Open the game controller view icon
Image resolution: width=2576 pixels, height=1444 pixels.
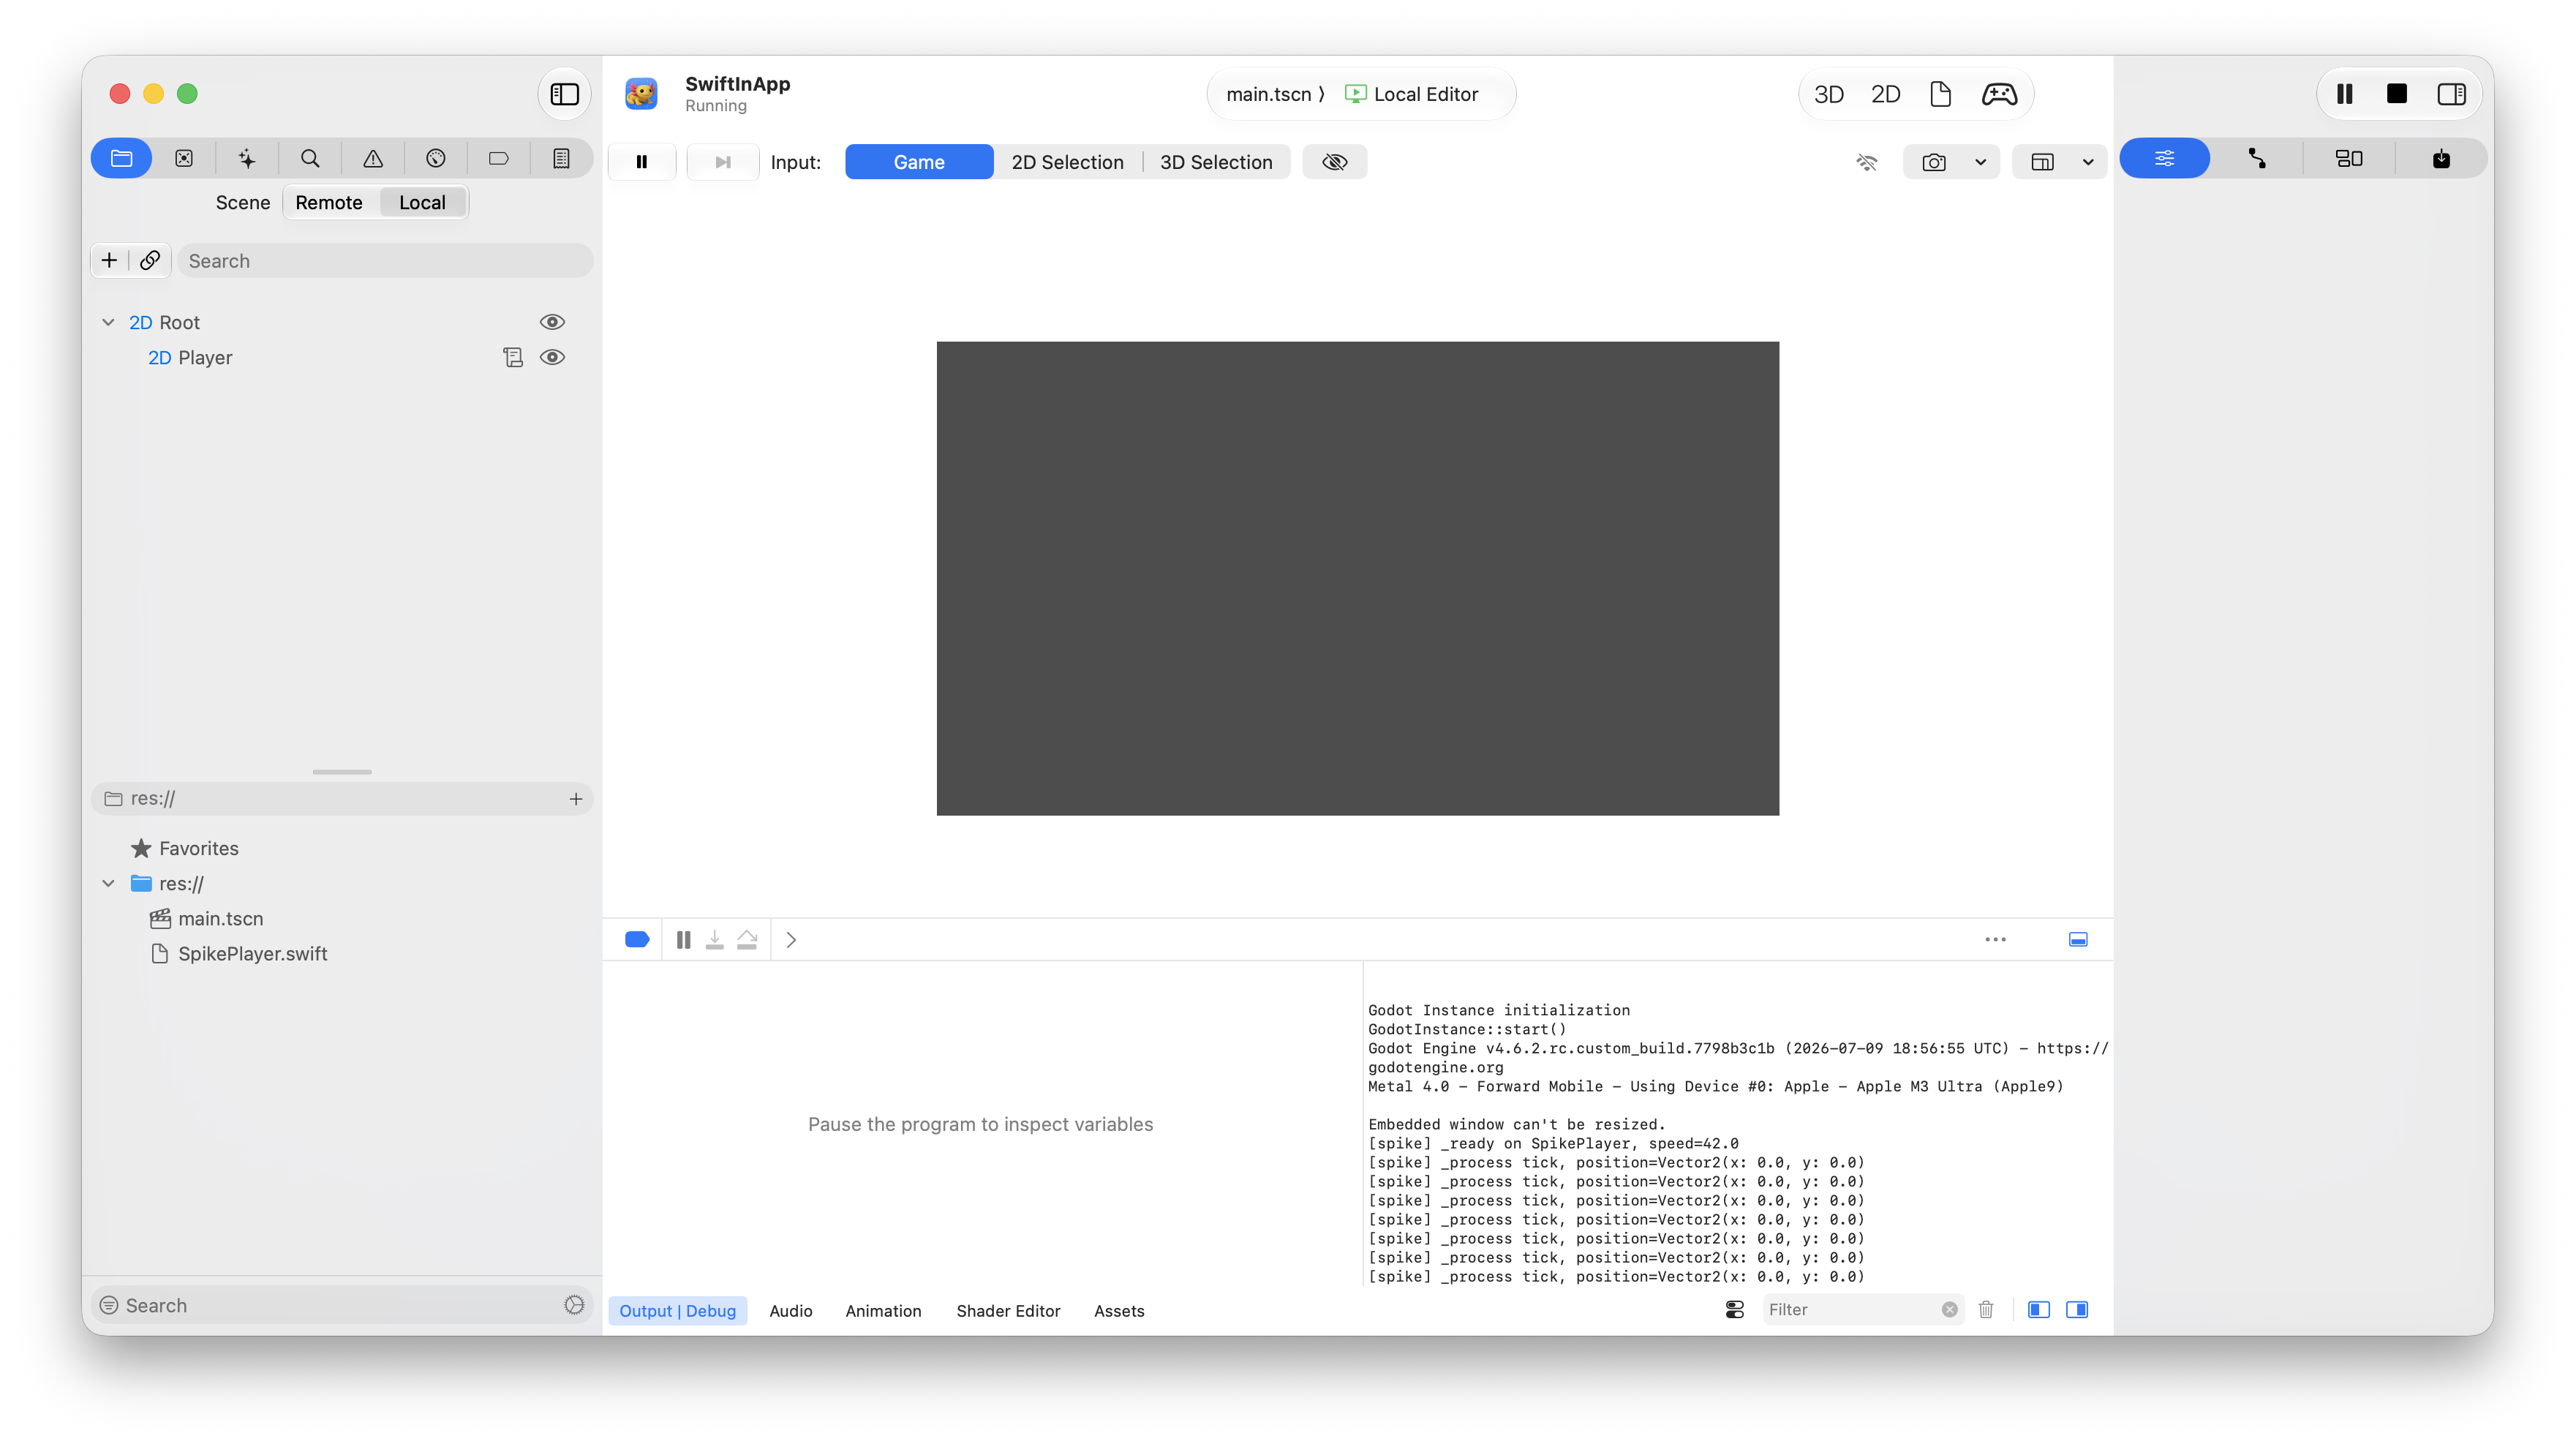[1999, 94]
